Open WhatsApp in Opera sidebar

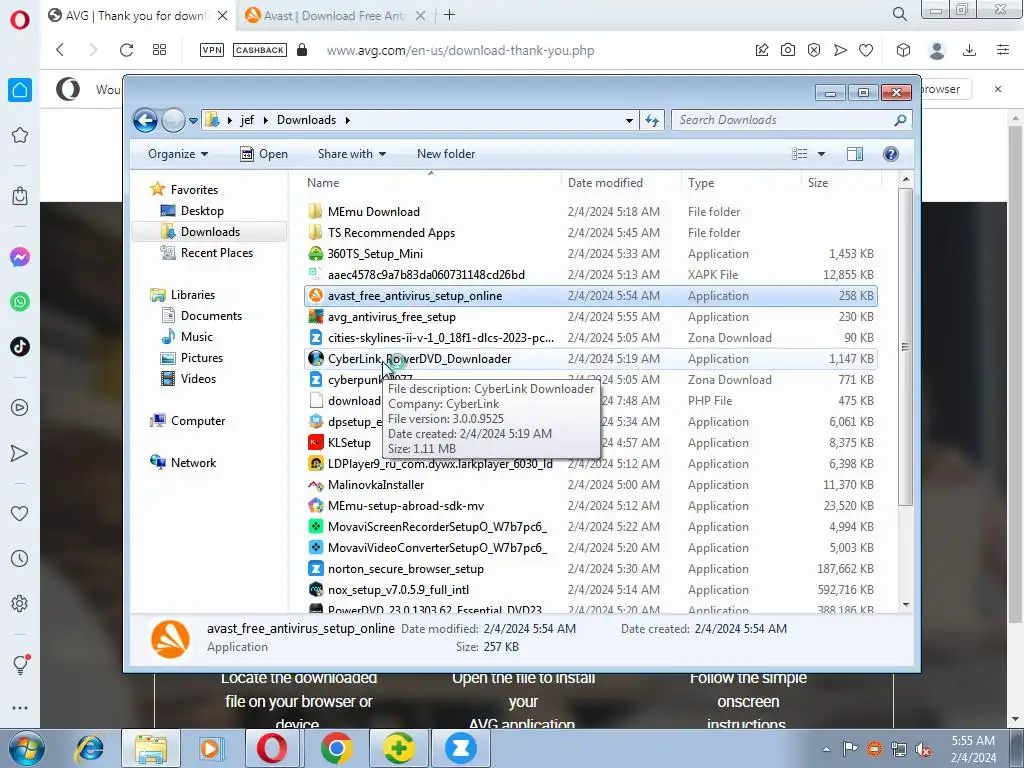coord(20,302)
